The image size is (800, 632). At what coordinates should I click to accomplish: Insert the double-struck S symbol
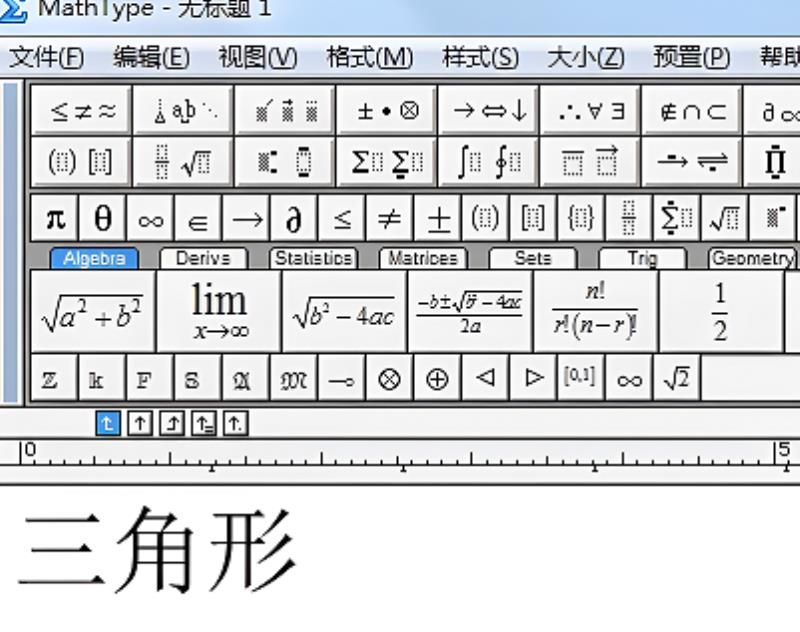click(198, 378)
